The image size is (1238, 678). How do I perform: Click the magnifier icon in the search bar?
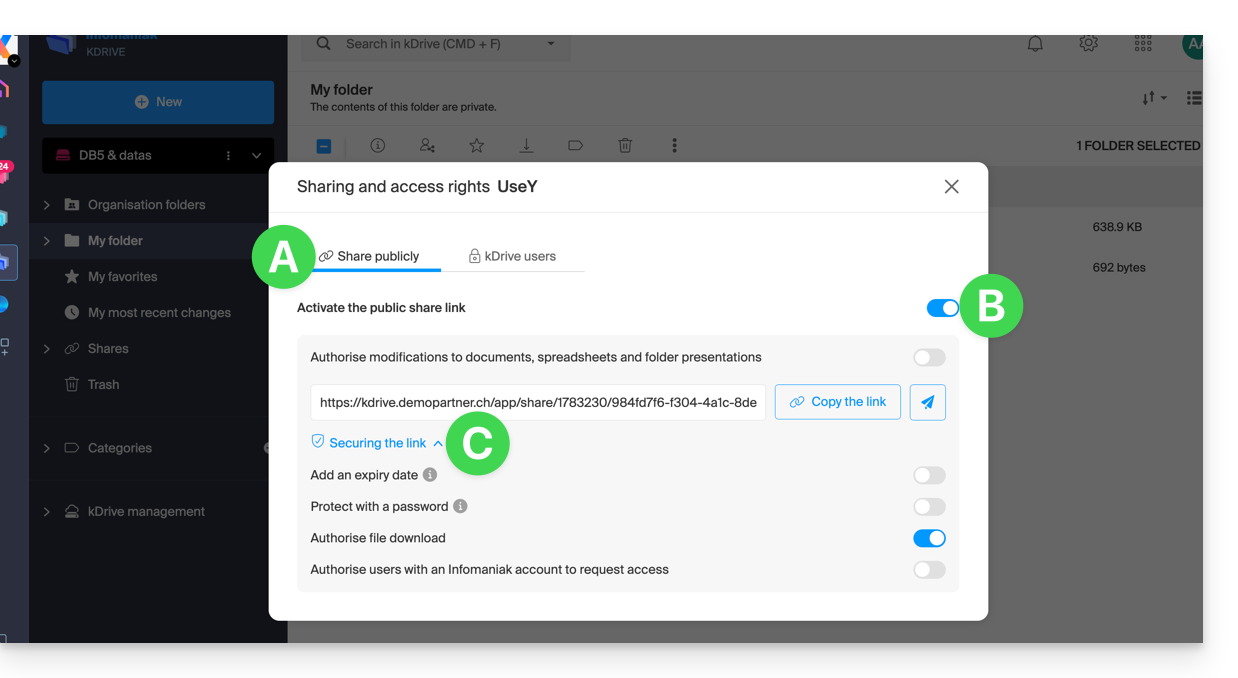click(323, 44)
